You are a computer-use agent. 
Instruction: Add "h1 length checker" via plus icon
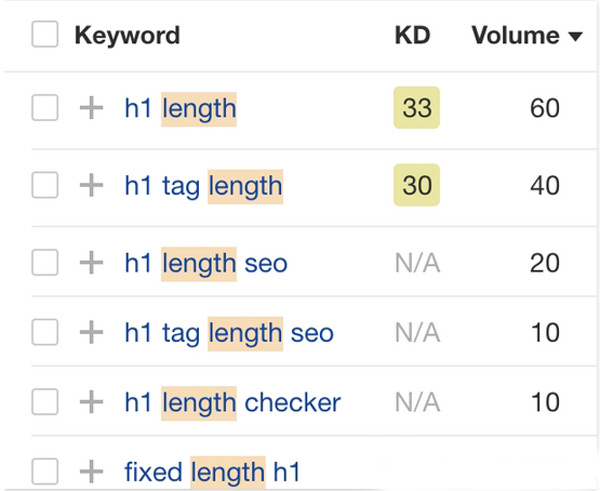[91, 403]
